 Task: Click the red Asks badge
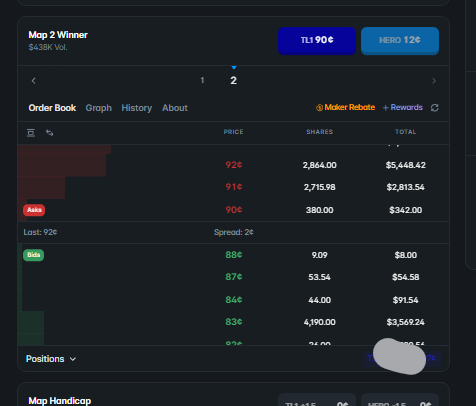(x=34, y=210)
